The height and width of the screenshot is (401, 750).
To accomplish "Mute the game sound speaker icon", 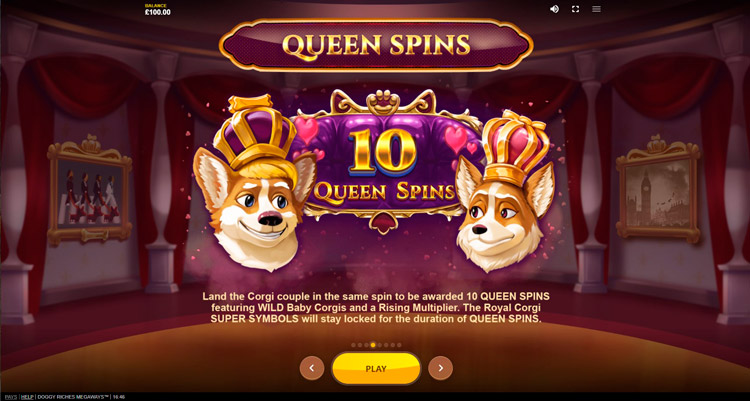I will click(x=554, y=9).
